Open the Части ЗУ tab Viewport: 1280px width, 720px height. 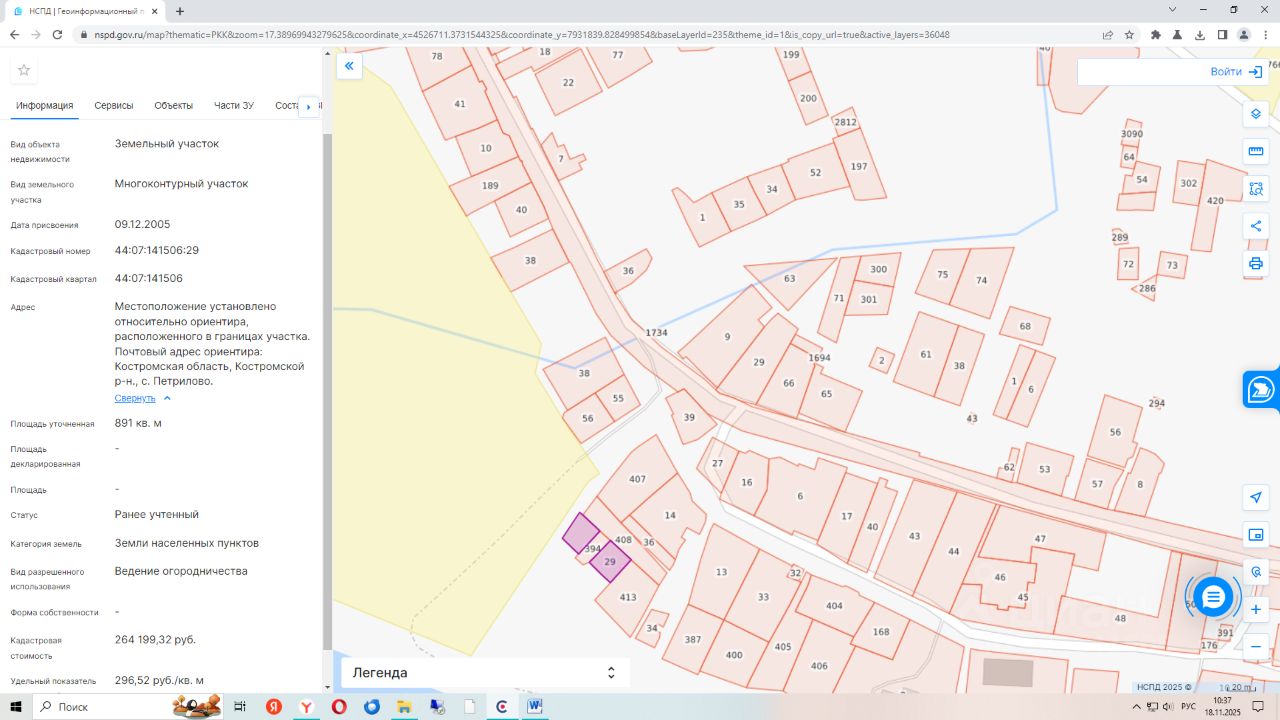(234, 106)
